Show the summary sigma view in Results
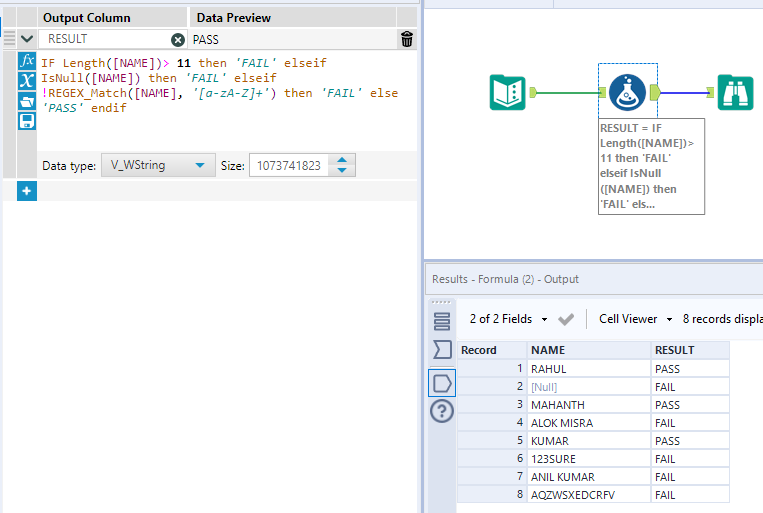 [442, 349]
